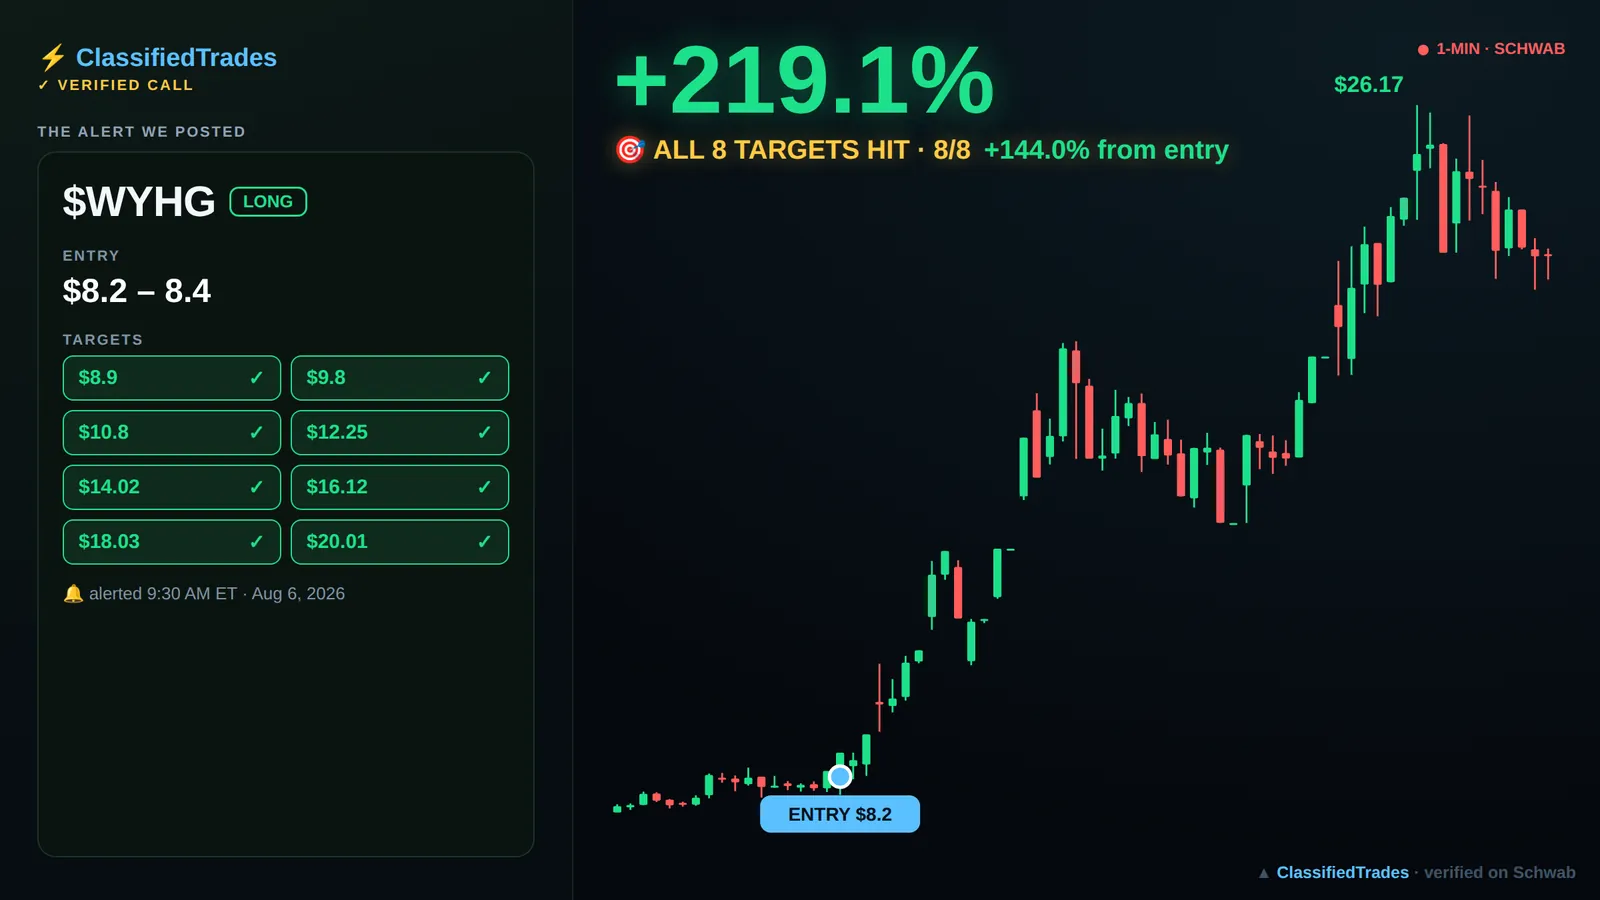Click the $WYHG ticker symbol
Viewport: 1600px width, 900px height.
[139, 202]
